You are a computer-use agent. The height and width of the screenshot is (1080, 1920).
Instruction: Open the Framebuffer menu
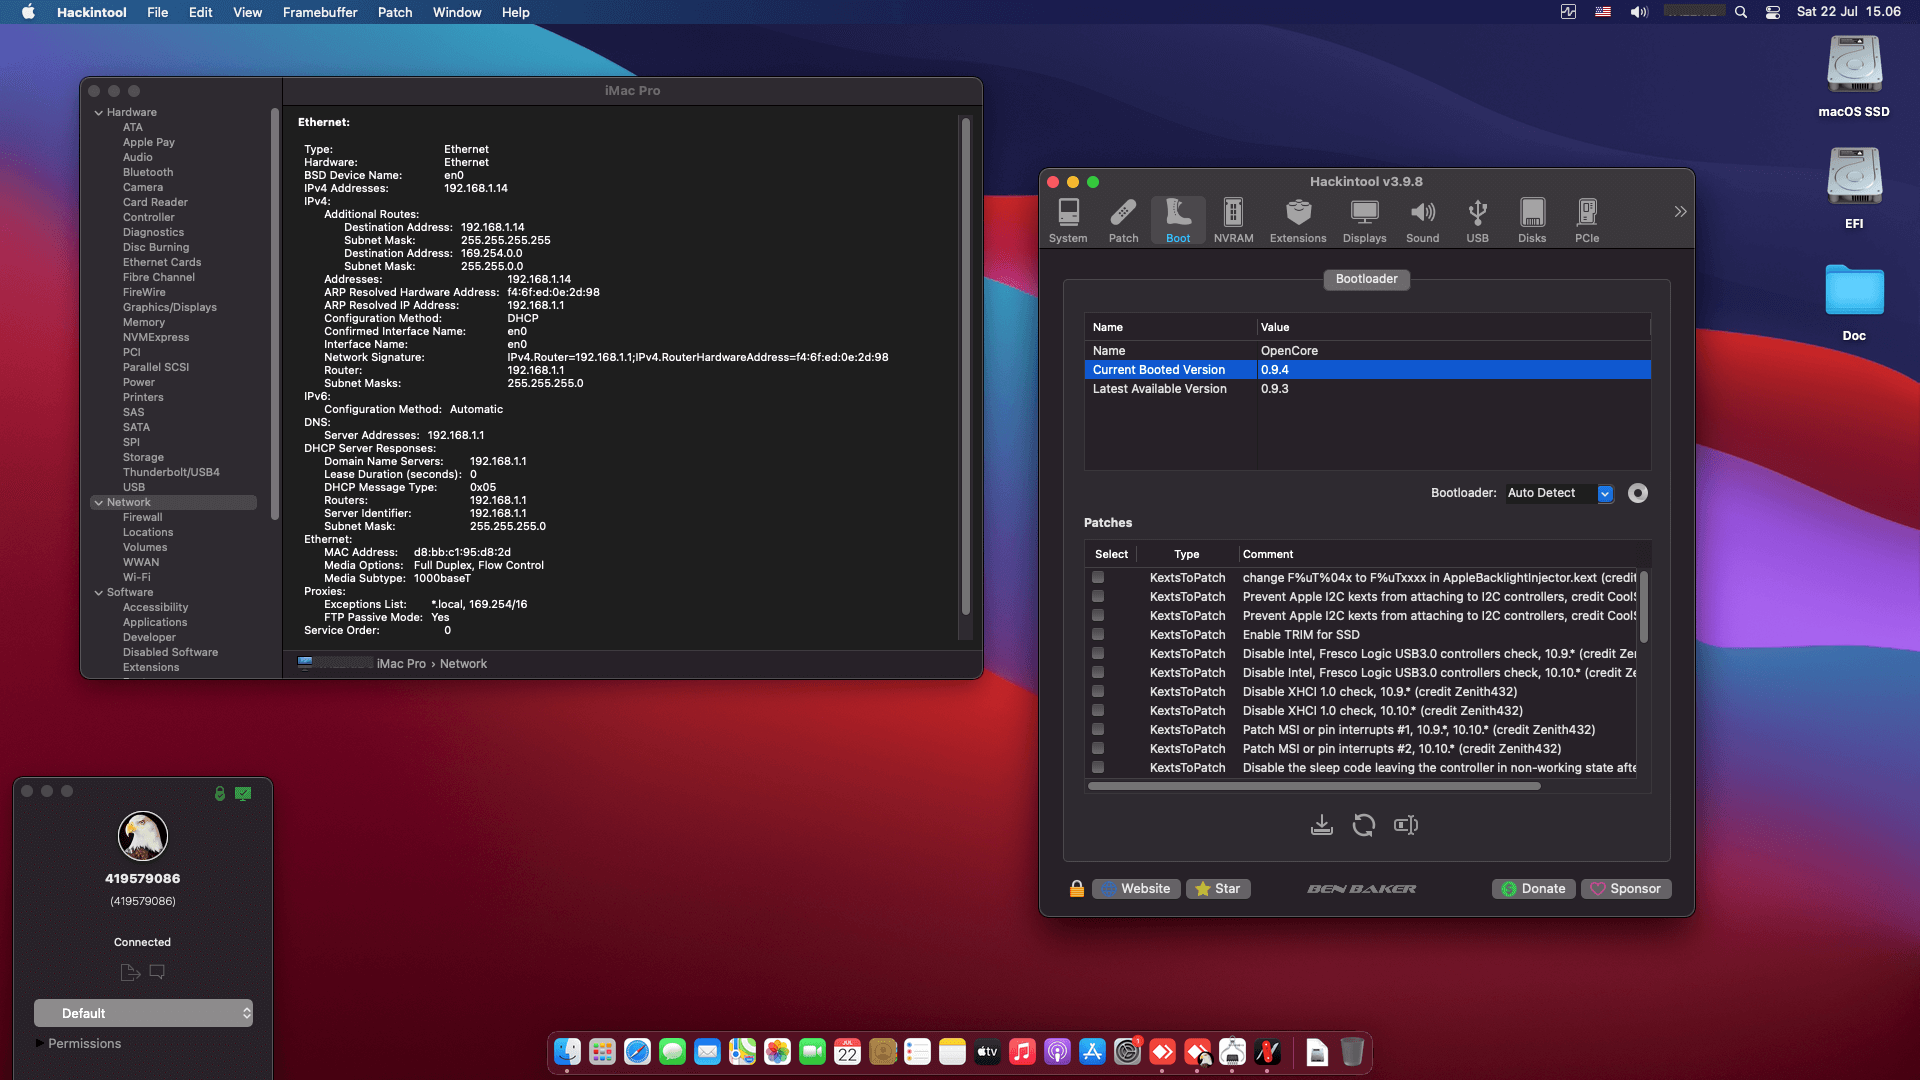320,12
